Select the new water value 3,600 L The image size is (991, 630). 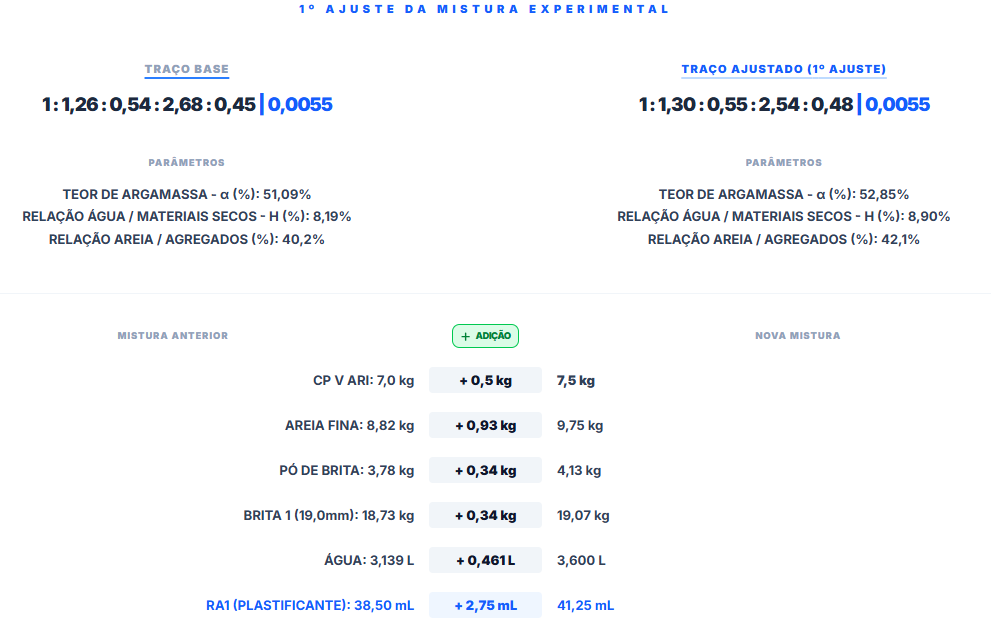(x=581, y=561)
